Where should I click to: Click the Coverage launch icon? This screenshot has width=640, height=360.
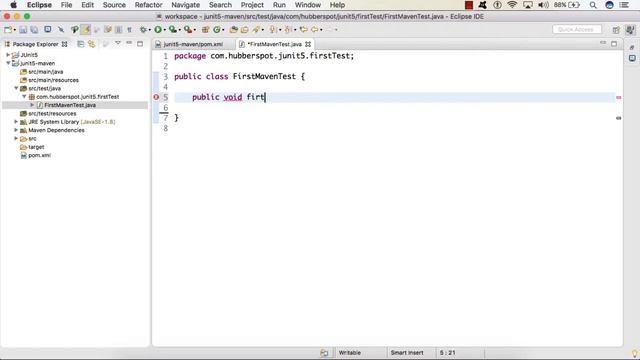click(x=173, y=29)
